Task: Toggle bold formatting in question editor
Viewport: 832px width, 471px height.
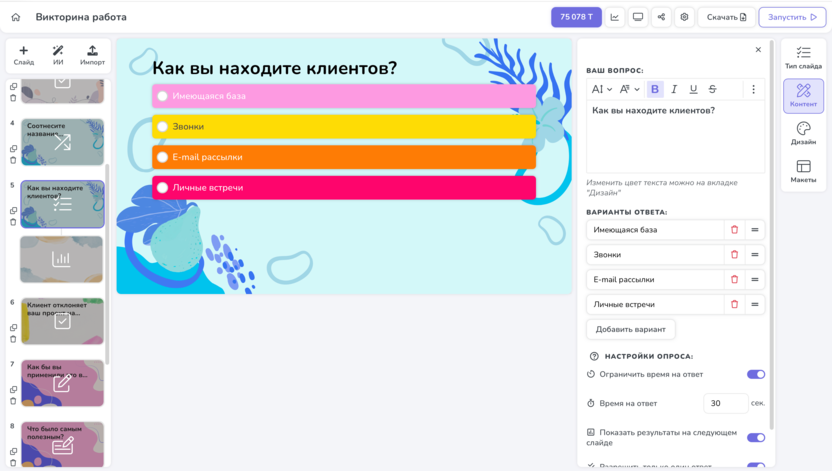Action: tap(655, 89)
